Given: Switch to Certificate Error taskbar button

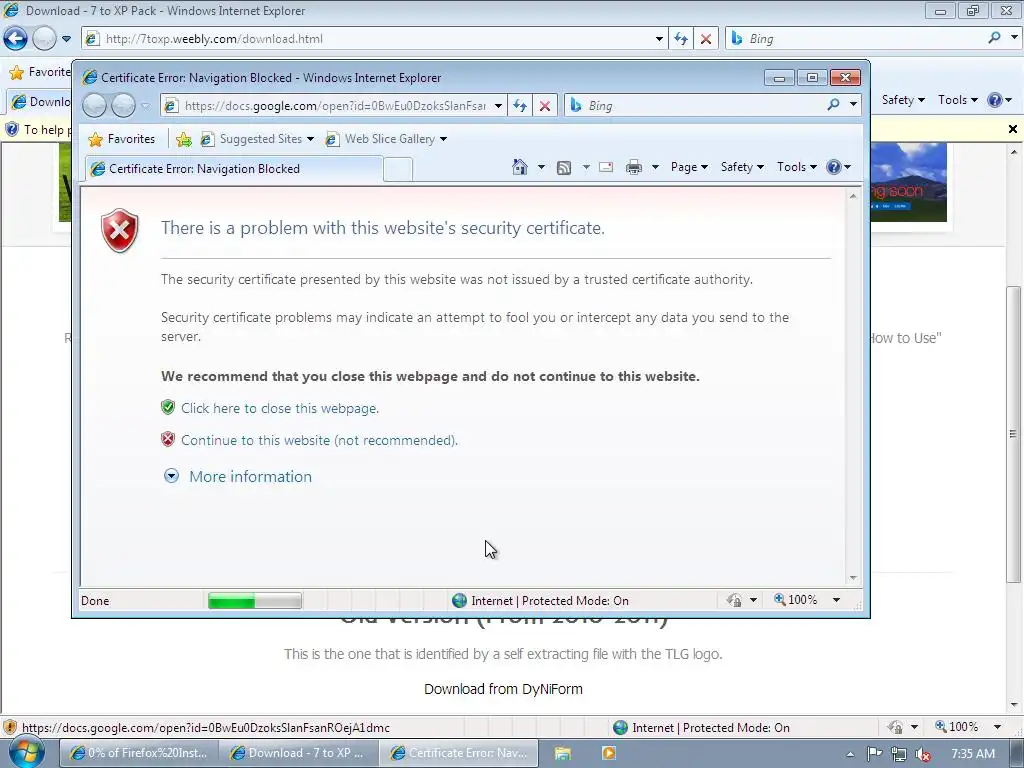Looking at the screenshot, I should coord(459,753).
